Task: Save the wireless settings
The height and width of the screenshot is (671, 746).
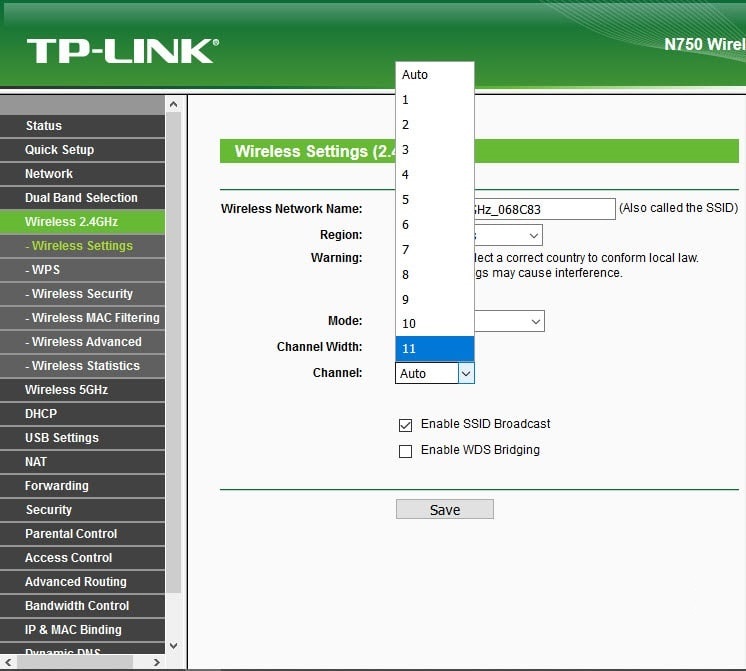Action: pos(445,509)
